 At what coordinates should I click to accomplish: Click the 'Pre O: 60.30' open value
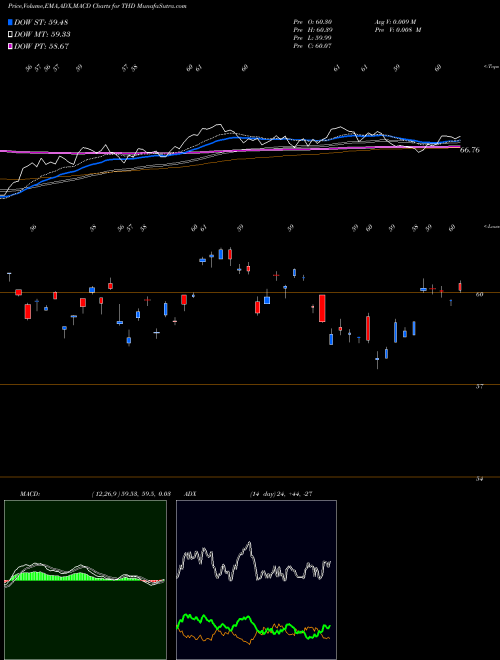[312, 22]
